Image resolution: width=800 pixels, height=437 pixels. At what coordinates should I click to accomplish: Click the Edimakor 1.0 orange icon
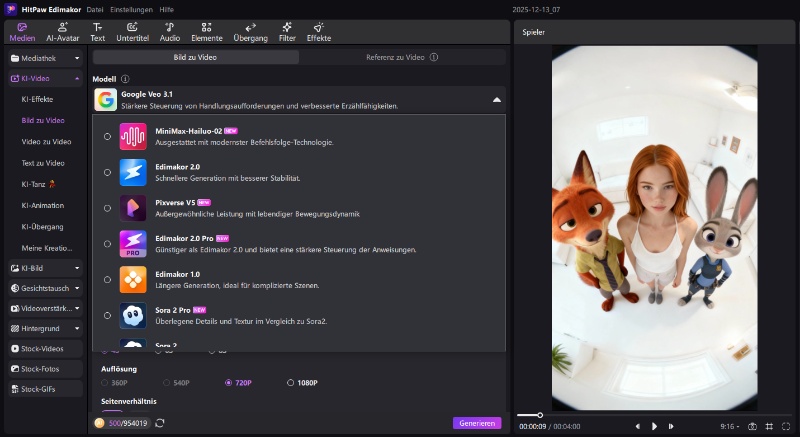(x=133, y=279)
